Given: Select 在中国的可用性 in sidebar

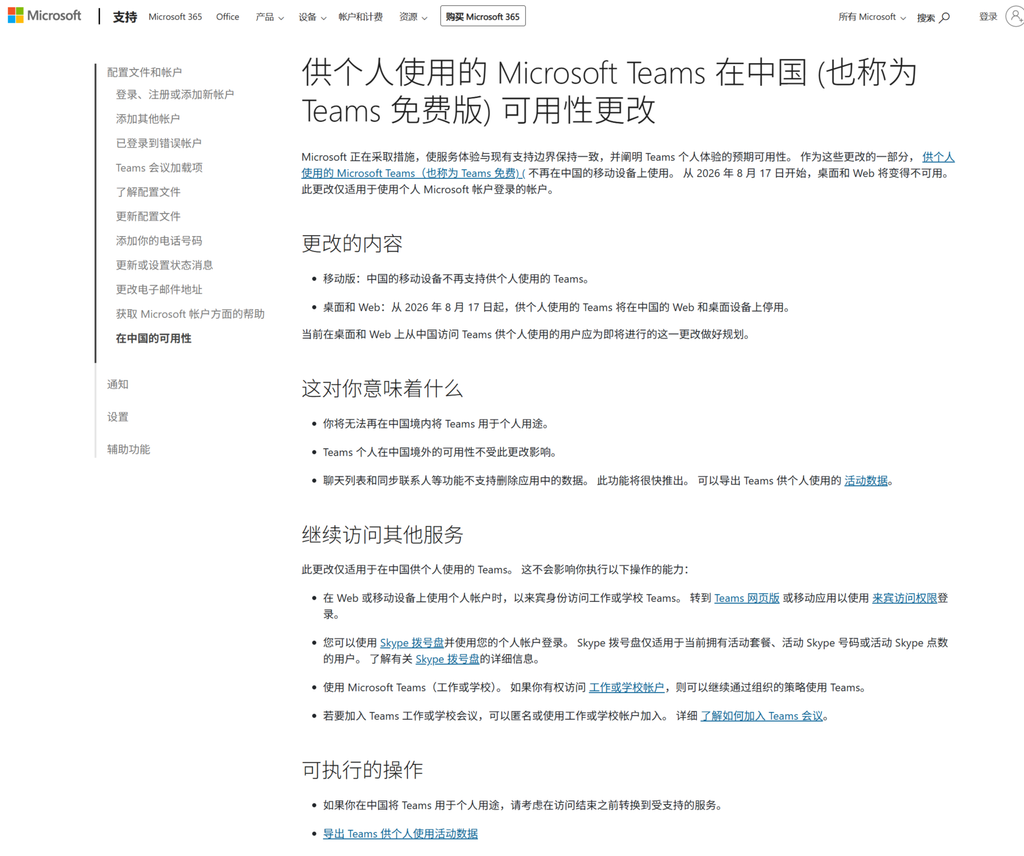Looking at the screenshot, I should click(153, 338).
